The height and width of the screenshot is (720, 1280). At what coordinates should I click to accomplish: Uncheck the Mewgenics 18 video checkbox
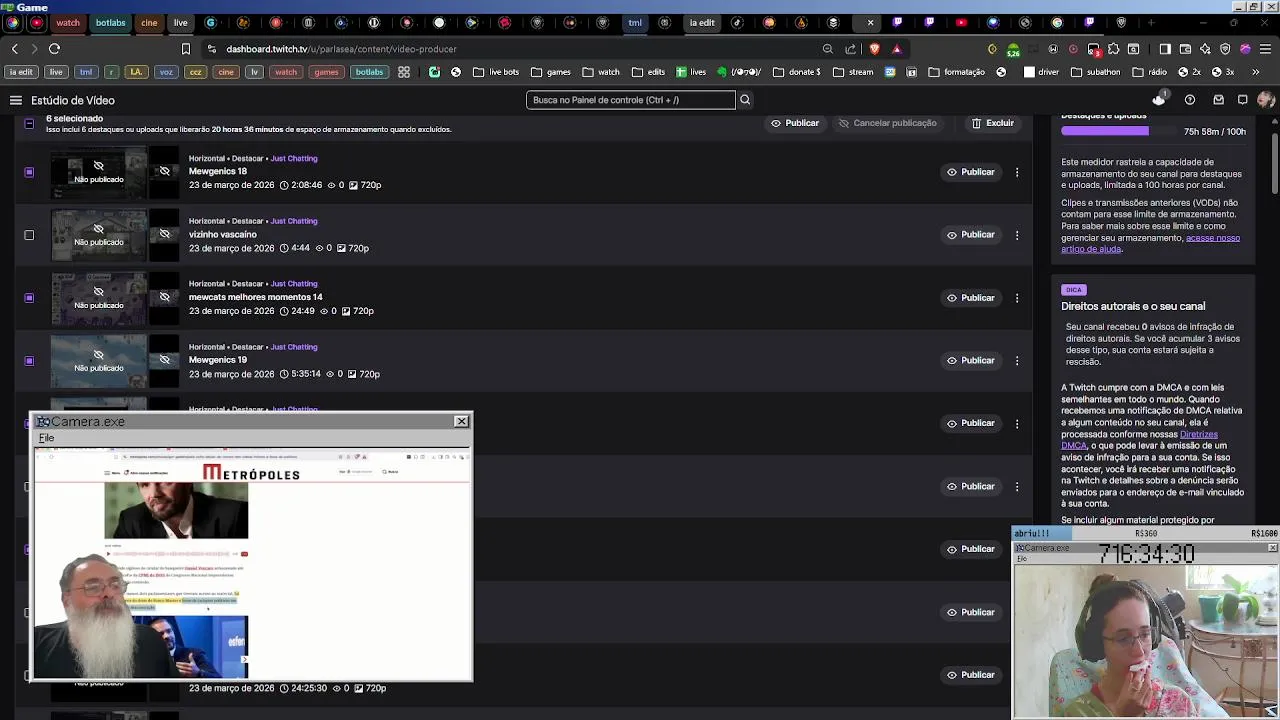tap(29, 172)
